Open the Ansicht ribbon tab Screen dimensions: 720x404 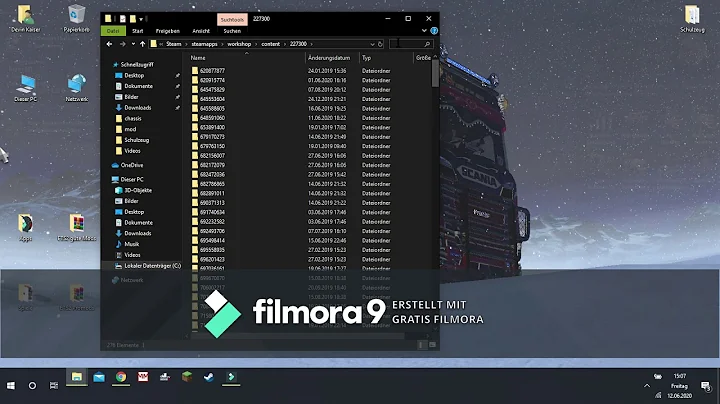pos(201,31)
